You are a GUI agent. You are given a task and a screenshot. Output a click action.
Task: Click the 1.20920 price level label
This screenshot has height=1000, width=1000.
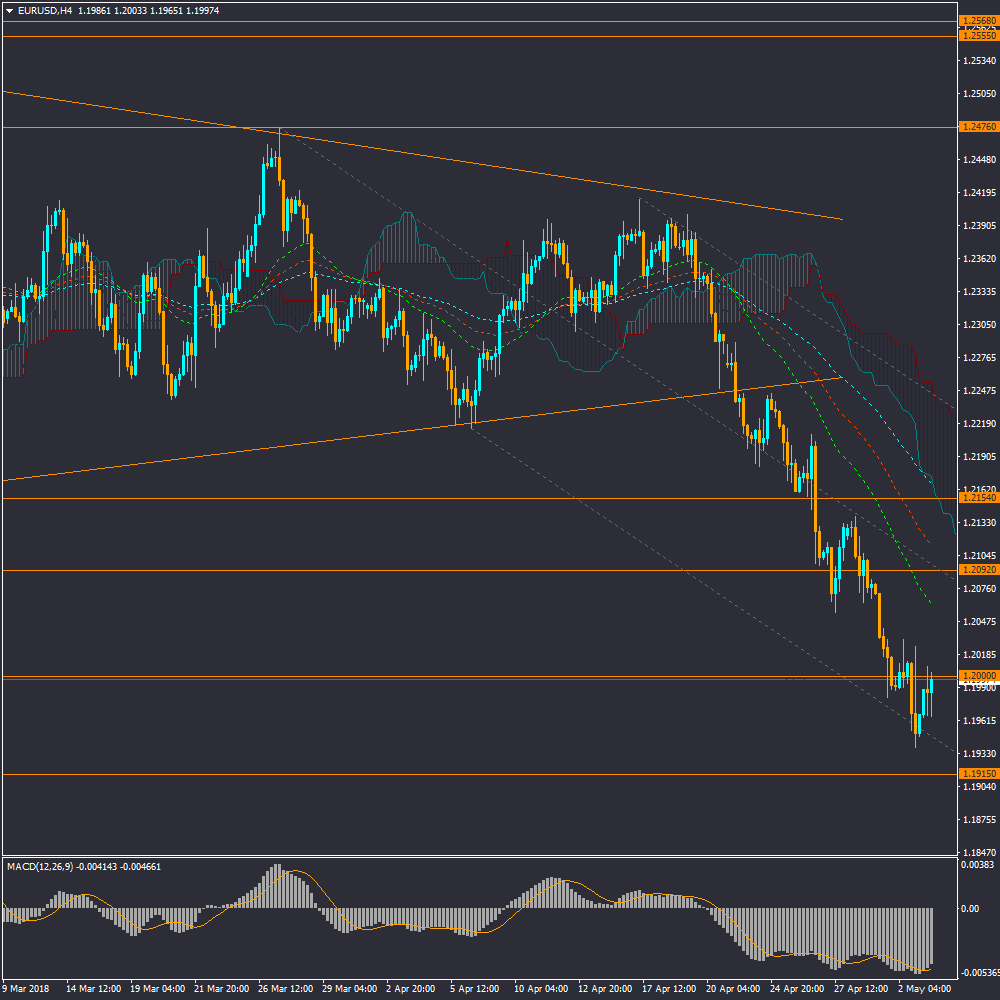pyautogui.click(x=977, y=570)
